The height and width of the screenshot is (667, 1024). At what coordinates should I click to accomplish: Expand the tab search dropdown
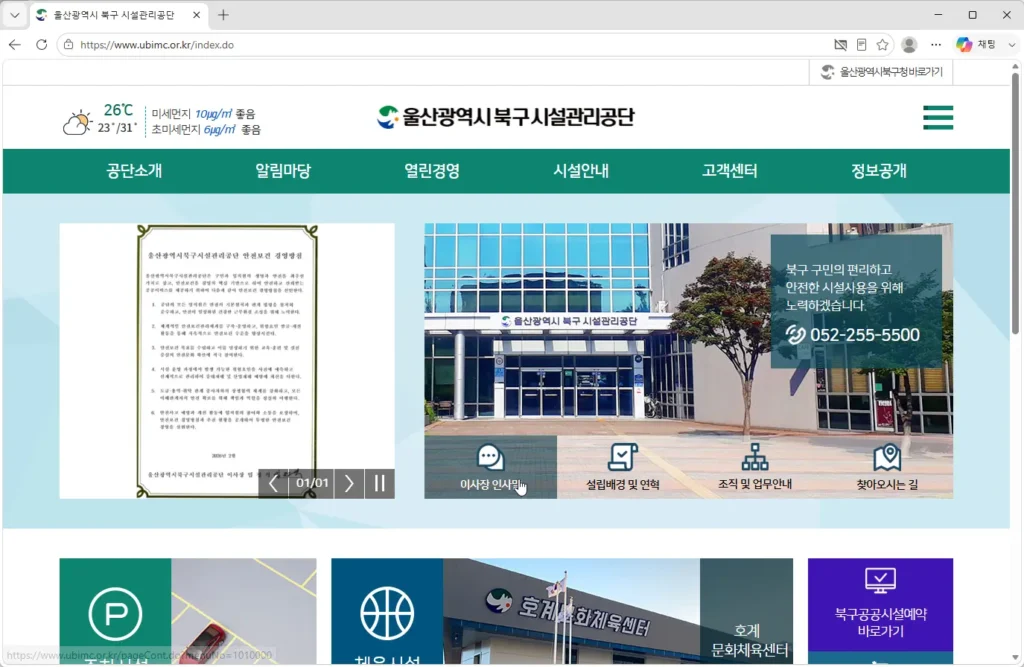[14, 14]
